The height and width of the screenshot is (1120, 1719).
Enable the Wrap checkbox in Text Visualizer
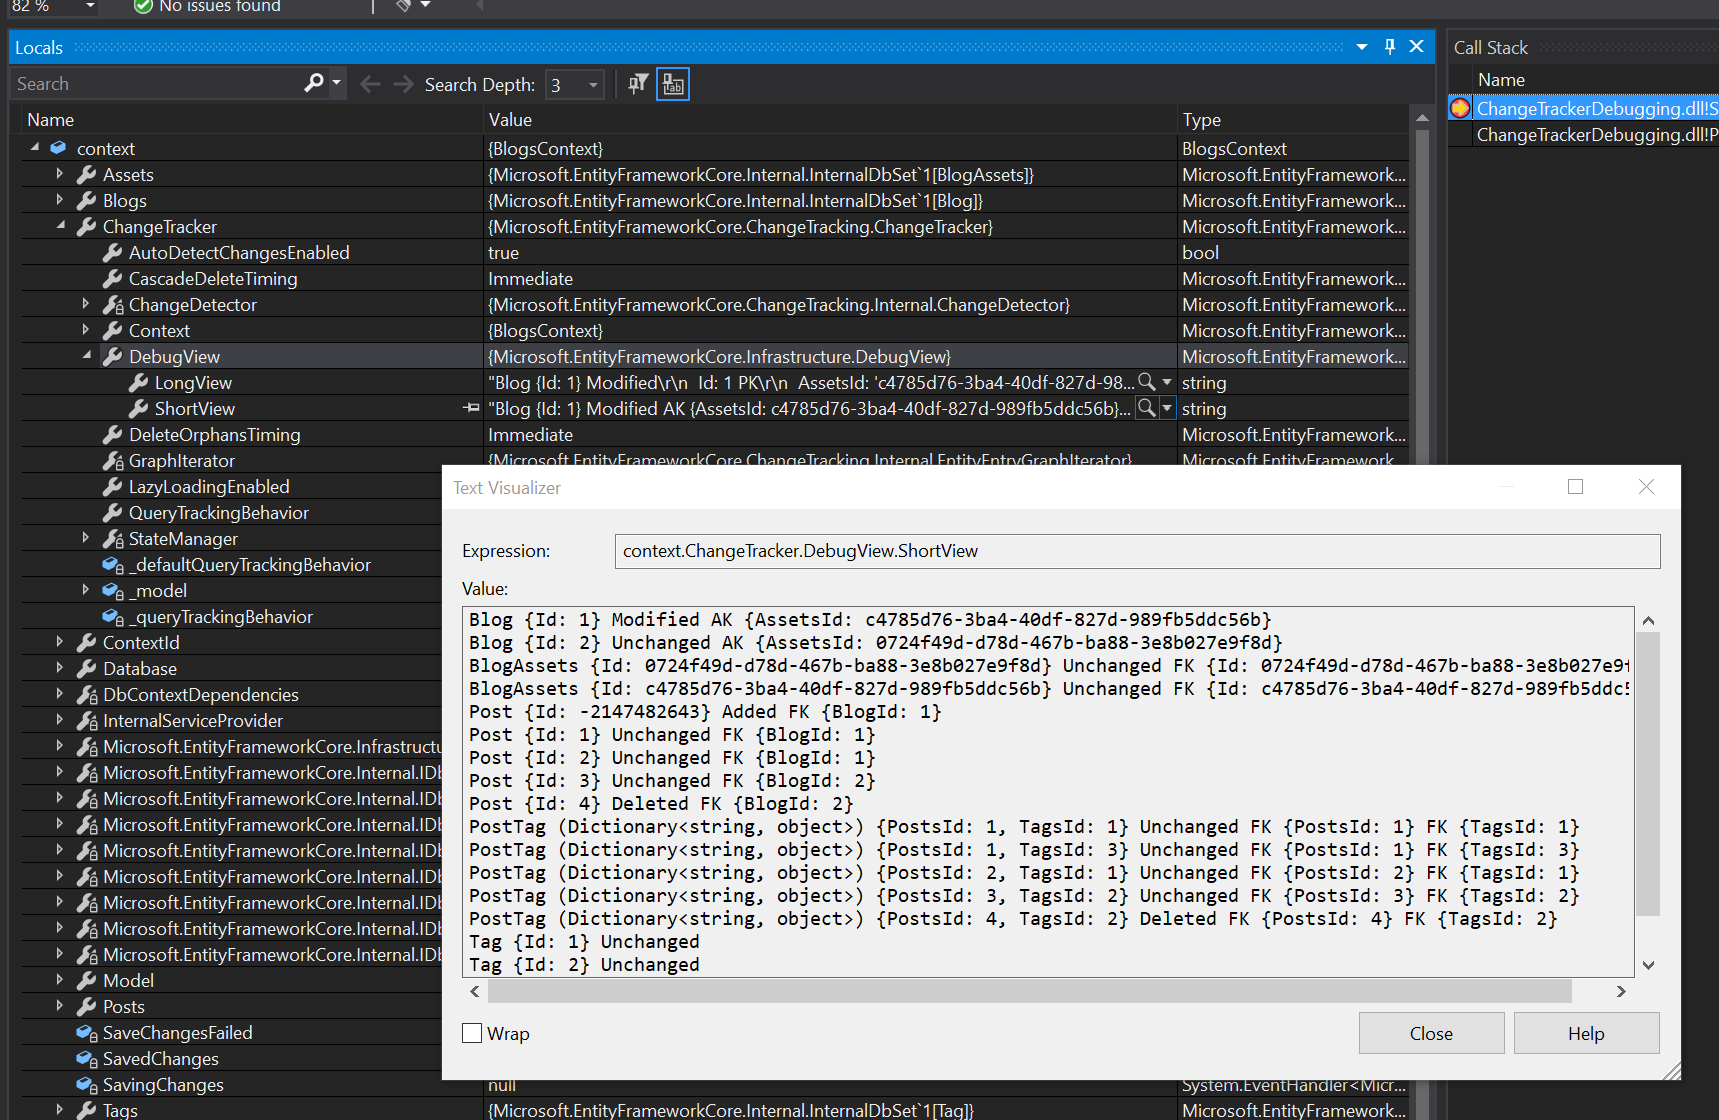[x=471, y=1033]
